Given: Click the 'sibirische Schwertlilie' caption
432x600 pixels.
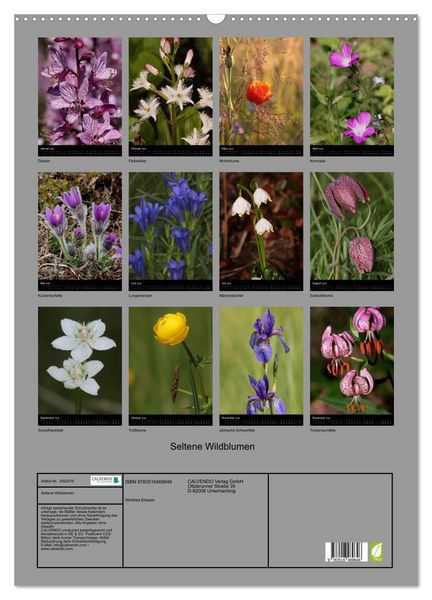Looking at the screenshot, I should tap(237, 430).
